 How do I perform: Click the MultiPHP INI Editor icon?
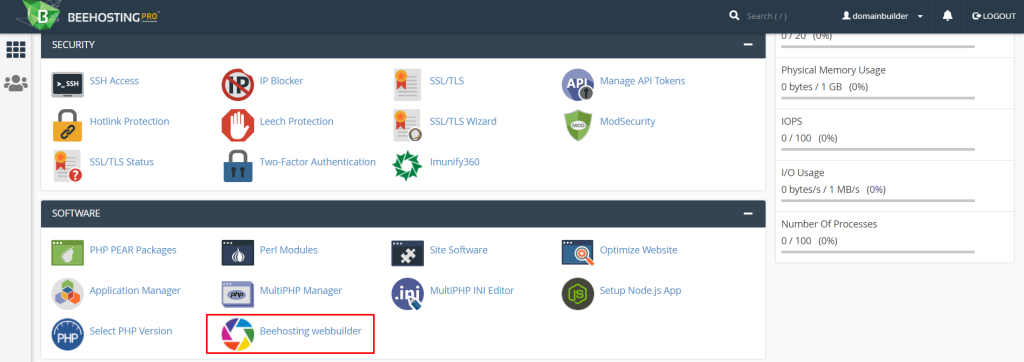pyautogui.click(x=408, y=294)
